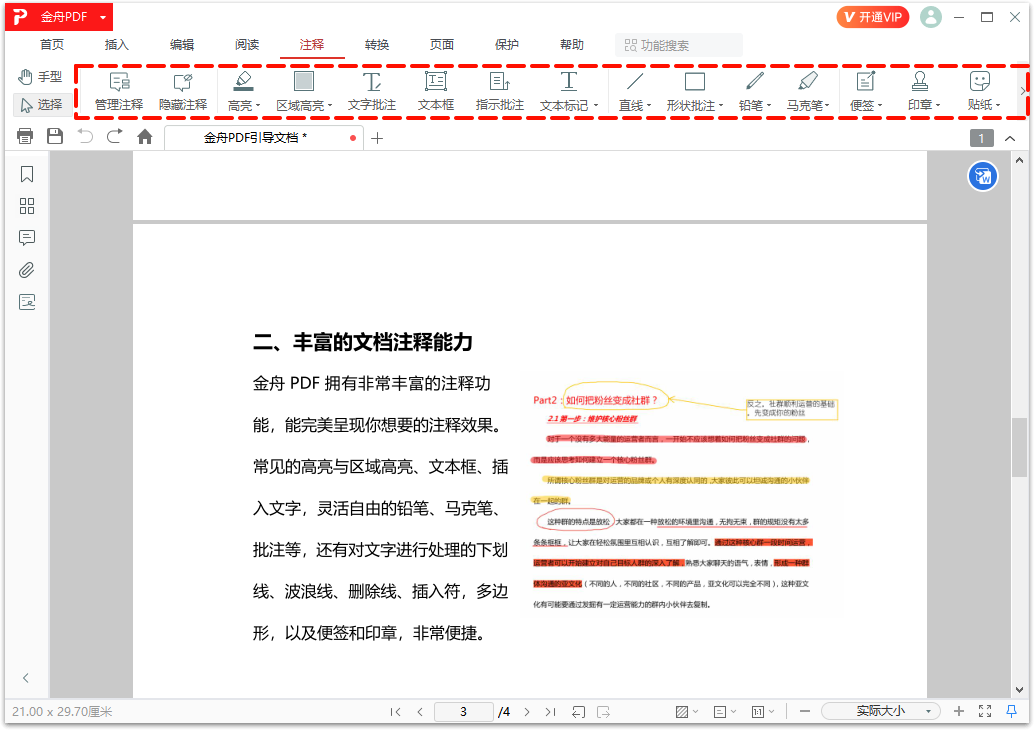Go to the next page

pos(526,712)
